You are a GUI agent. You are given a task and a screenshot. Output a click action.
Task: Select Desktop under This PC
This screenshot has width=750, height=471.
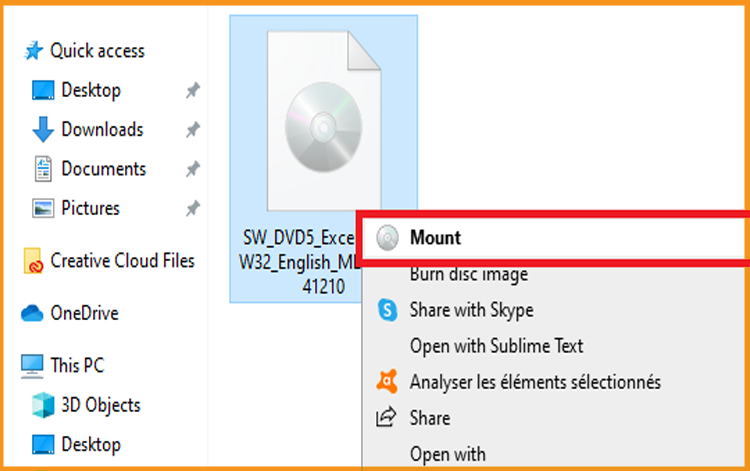point(91,444)
